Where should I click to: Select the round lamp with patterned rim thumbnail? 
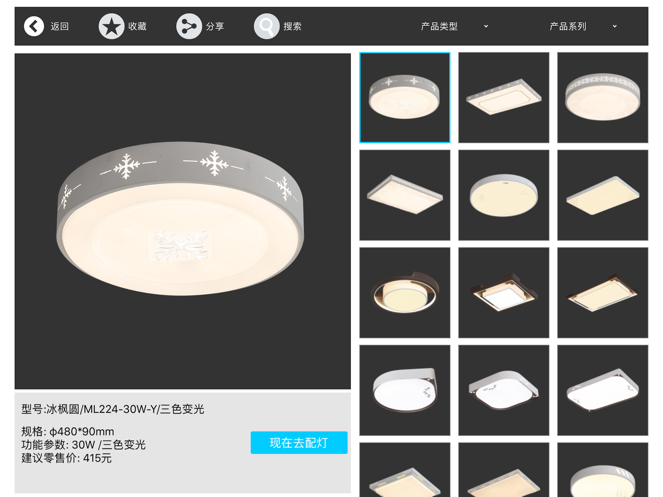pos(603,98)
